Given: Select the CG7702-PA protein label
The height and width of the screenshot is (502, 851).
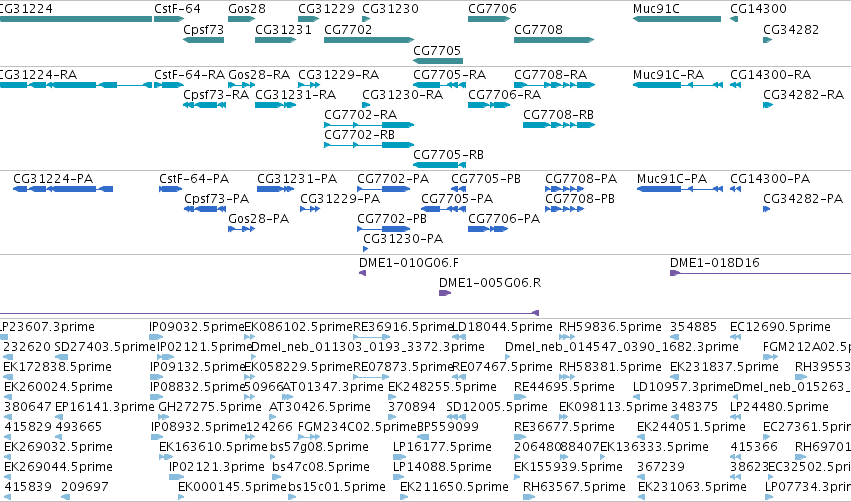Looking at the screenshot, I should 393,179.
